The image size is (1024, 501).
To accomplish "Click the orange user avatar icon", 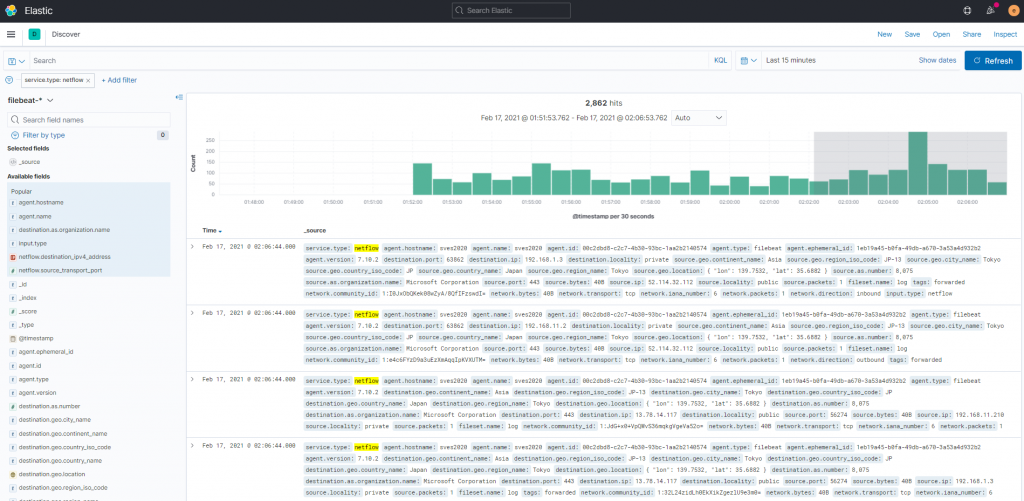I will 1013,10.
